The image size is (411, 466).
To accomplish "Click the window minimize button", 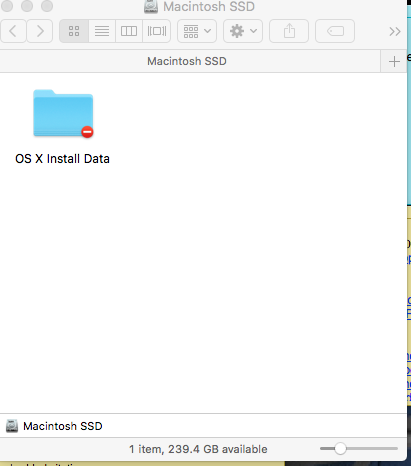I will (27, 6).
